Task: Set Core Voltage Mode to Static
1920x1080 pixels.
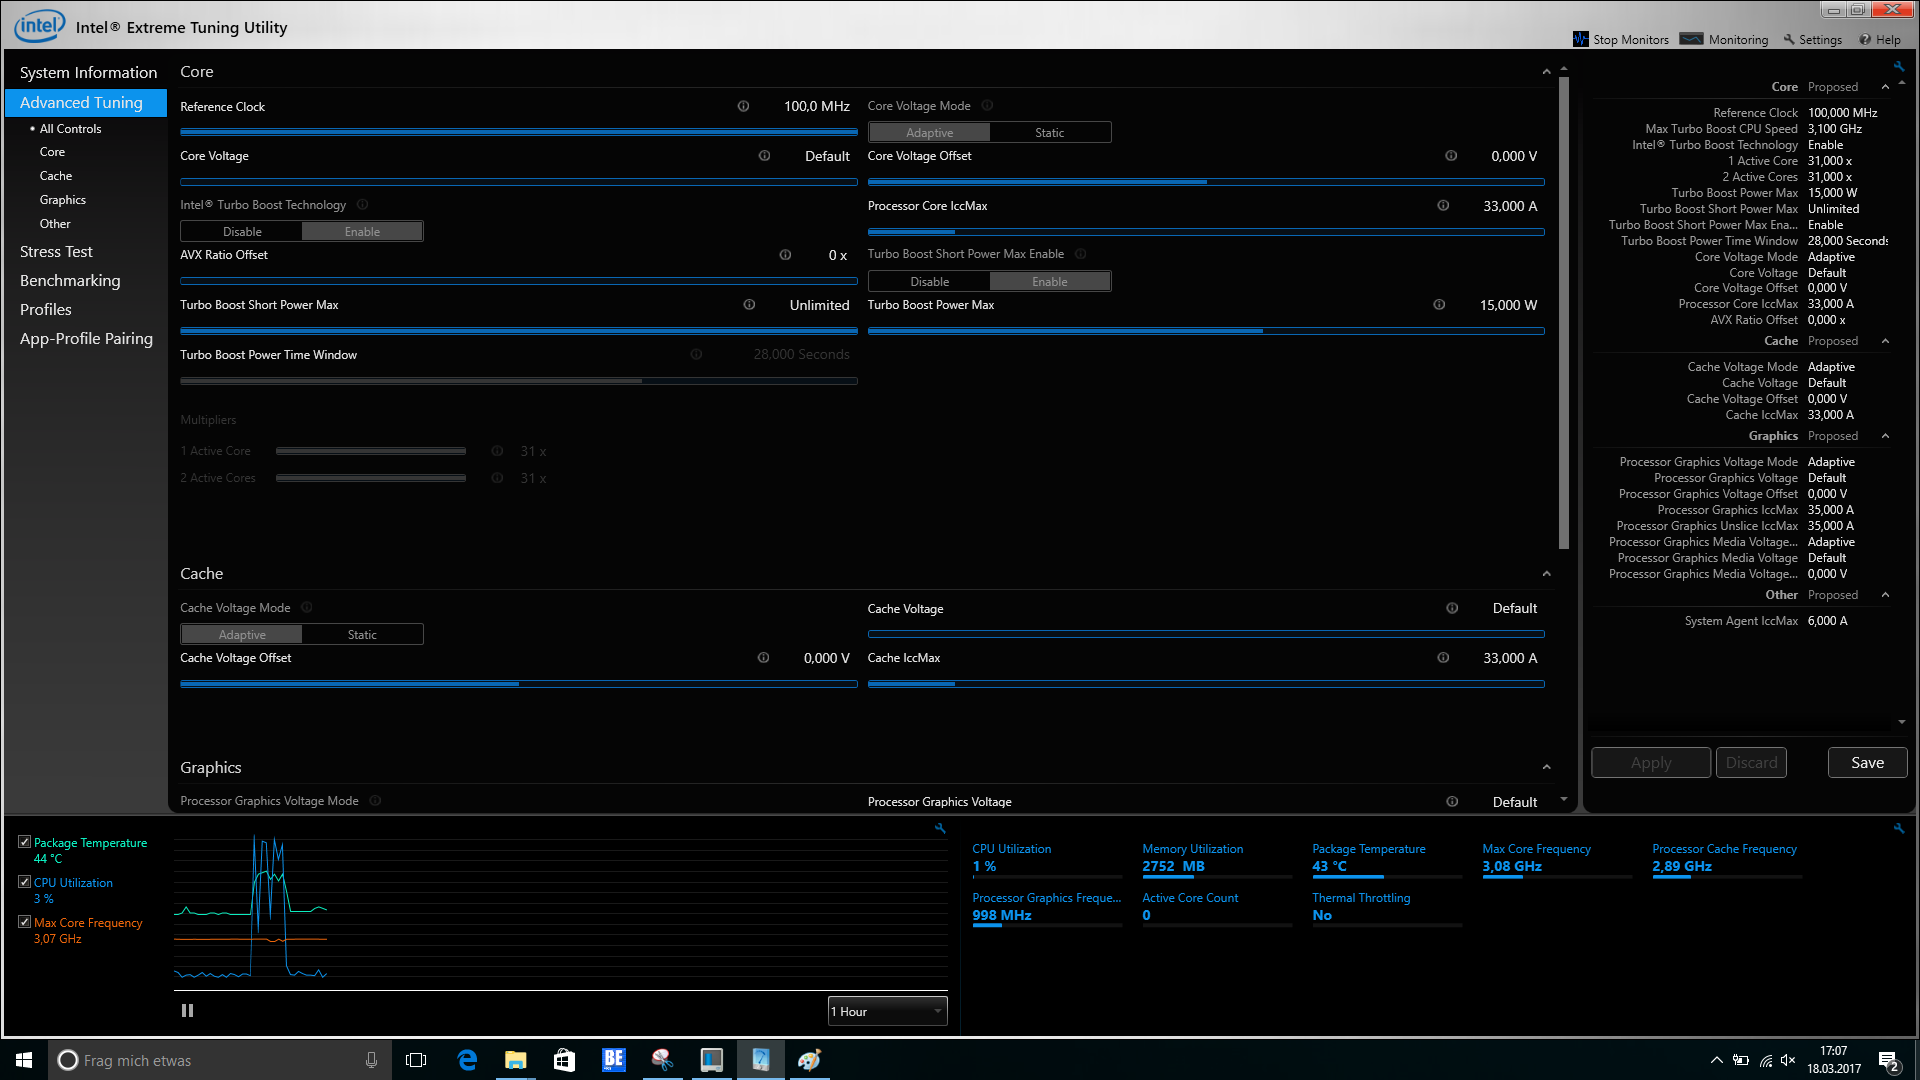Action: [1049, 132]
